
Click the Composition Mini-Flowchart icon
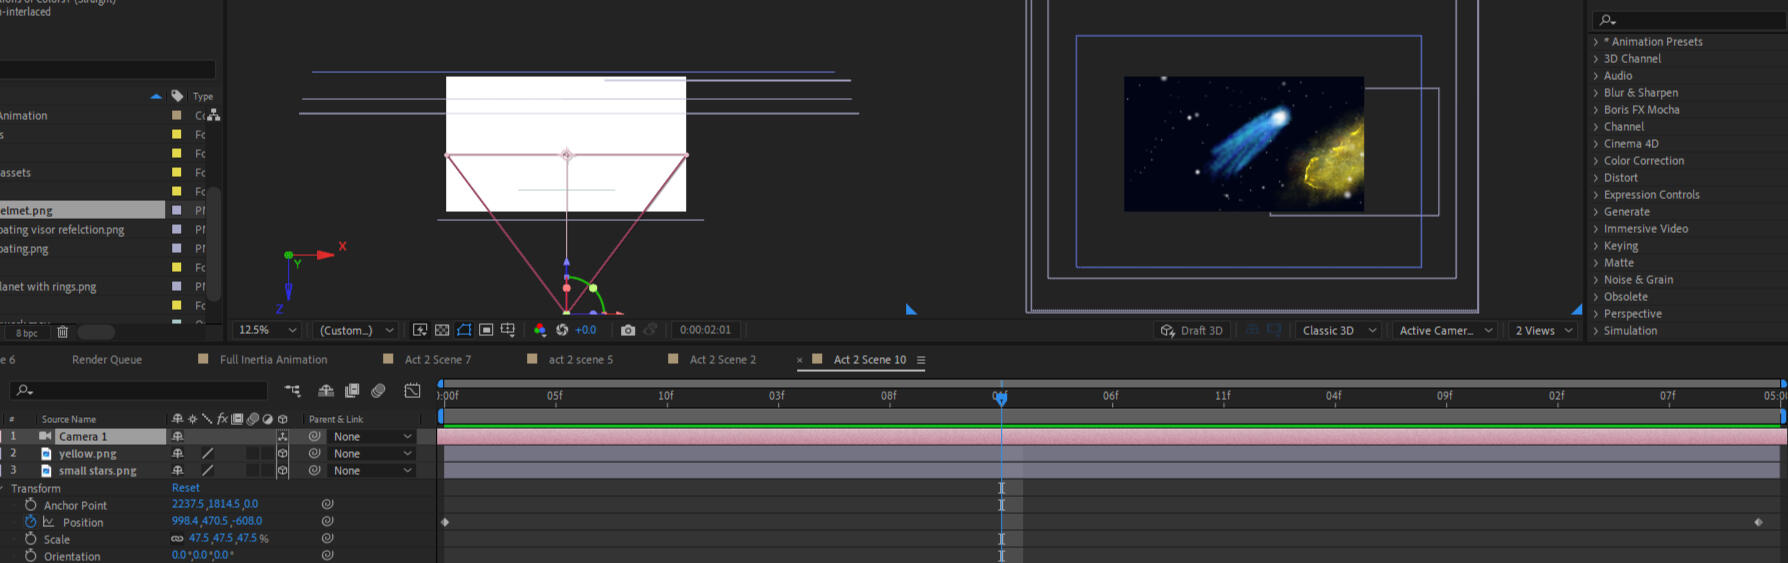(x=292, y=391)
